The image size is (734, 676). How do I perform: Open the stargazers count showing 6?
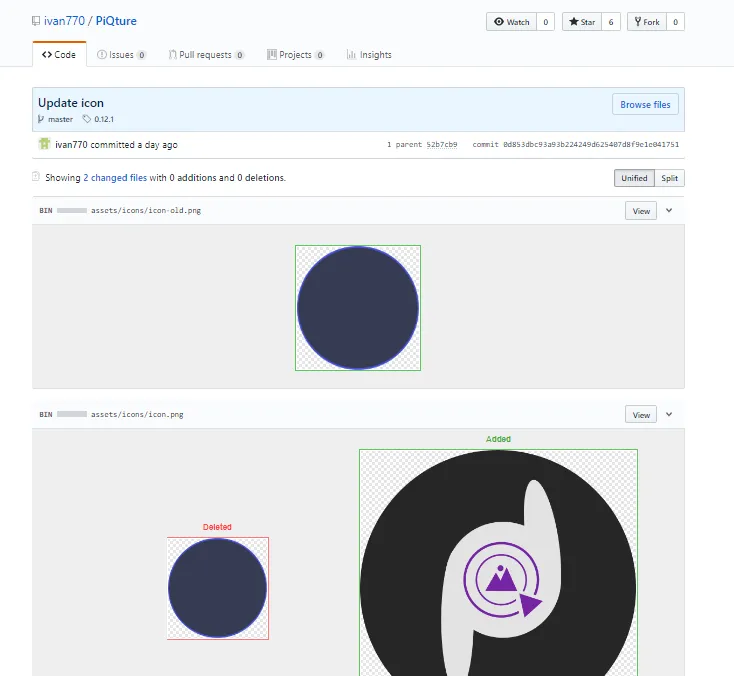point(611,22)
